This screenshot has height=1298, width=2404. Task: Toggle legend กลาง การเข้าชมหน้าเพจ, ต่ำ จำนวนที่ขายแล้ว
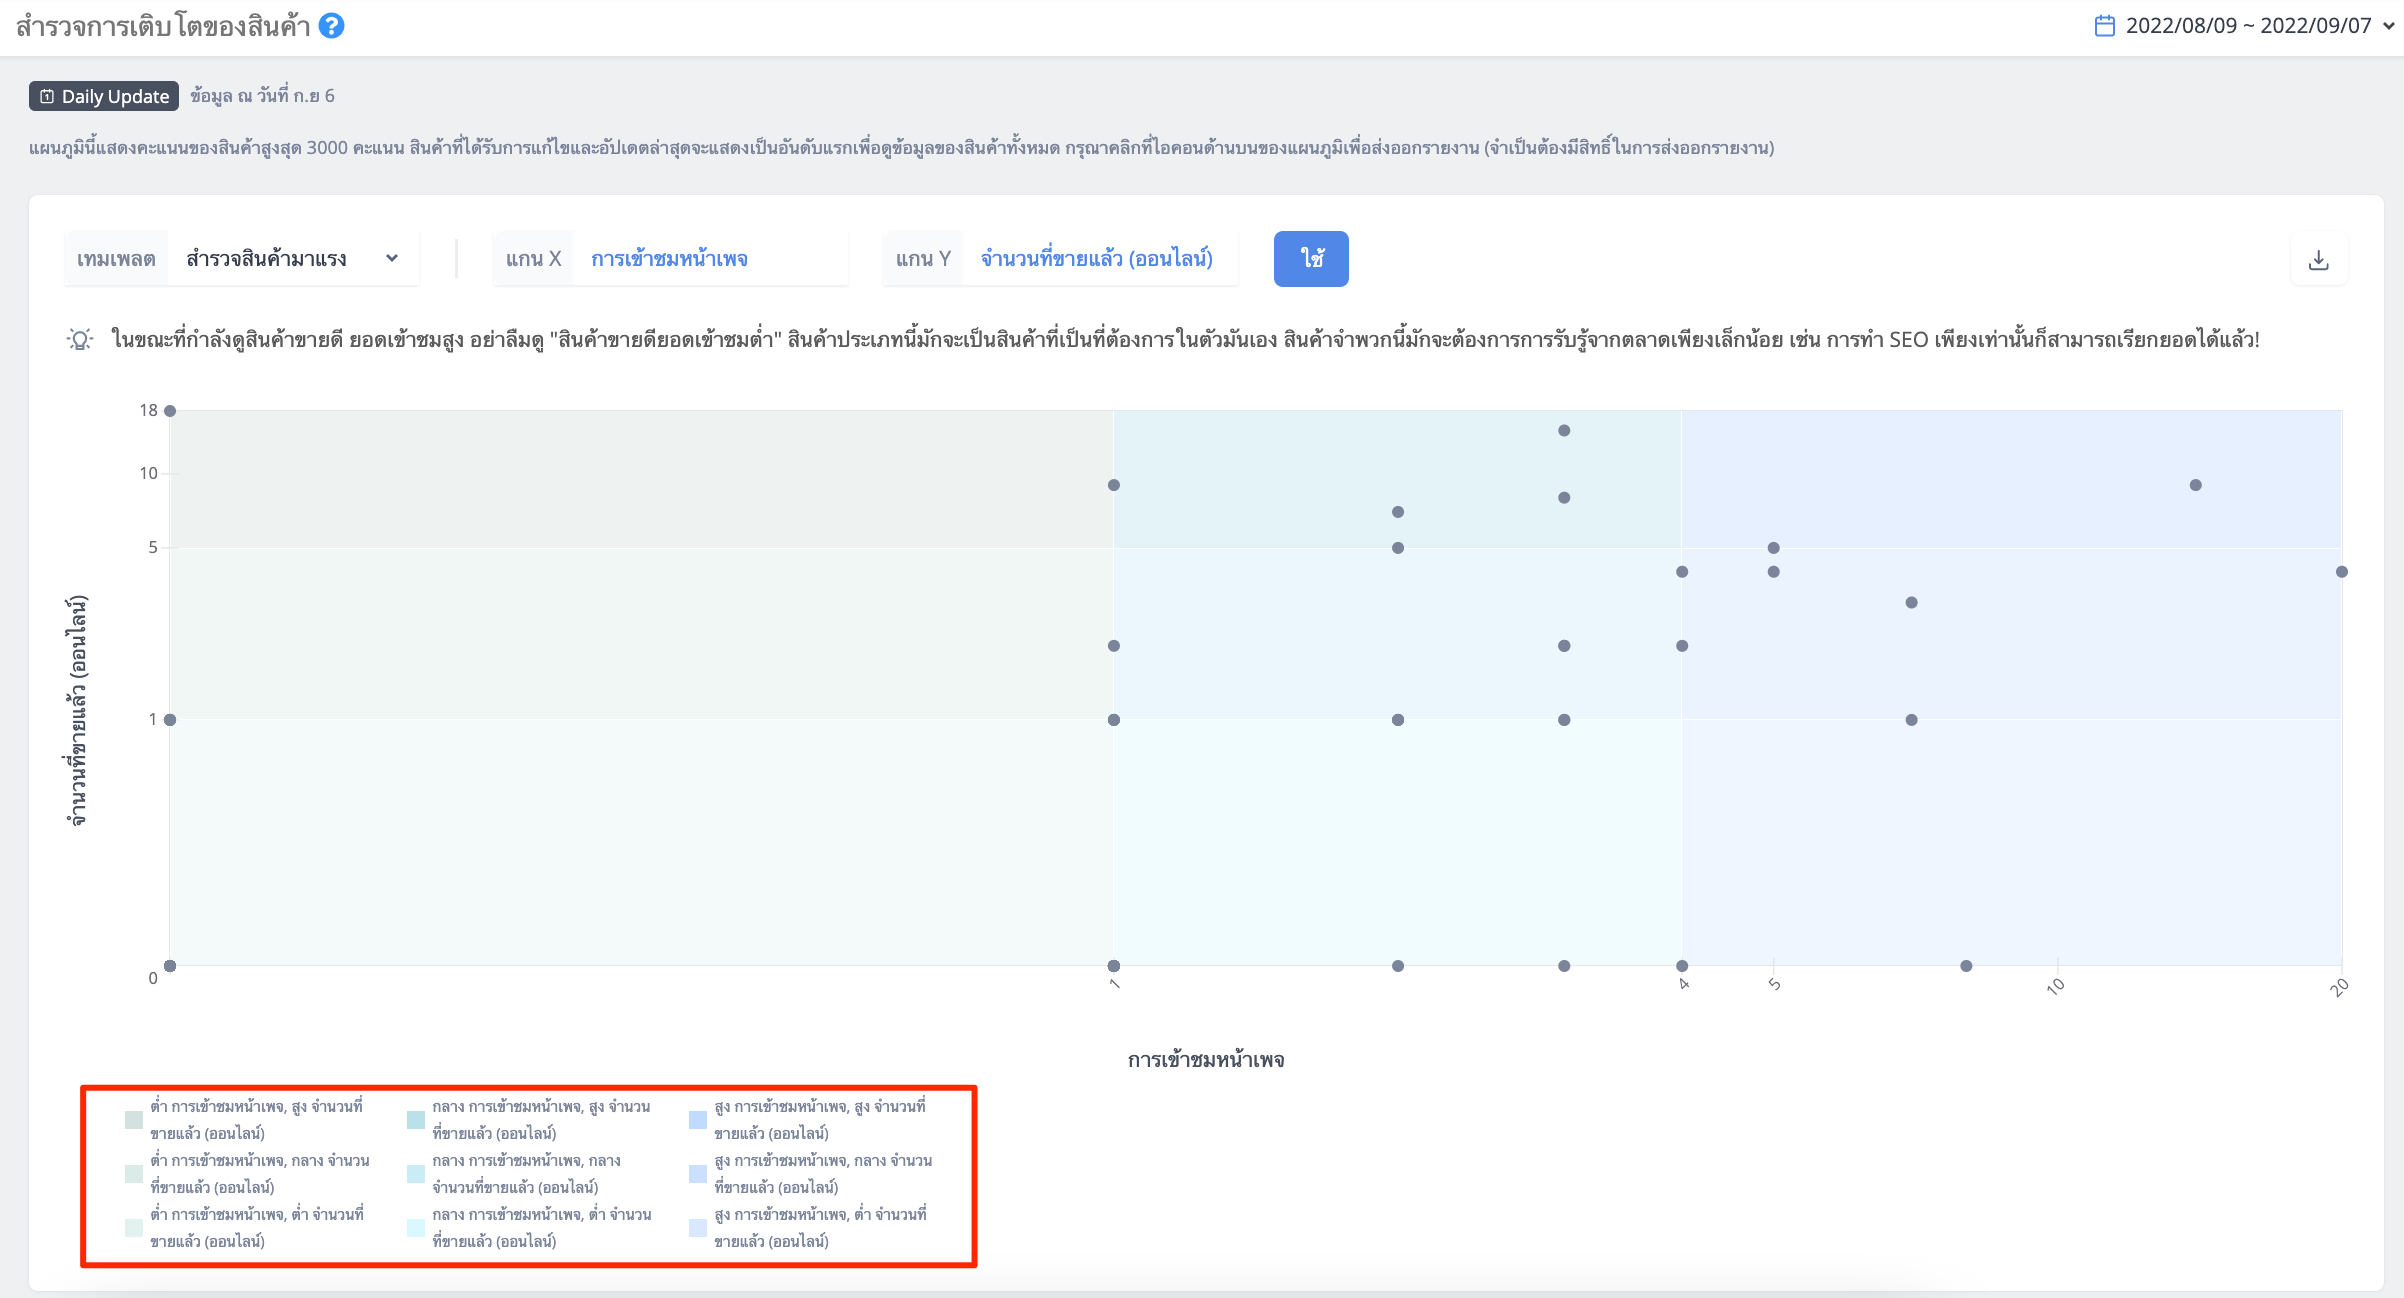coord(530,1228)
